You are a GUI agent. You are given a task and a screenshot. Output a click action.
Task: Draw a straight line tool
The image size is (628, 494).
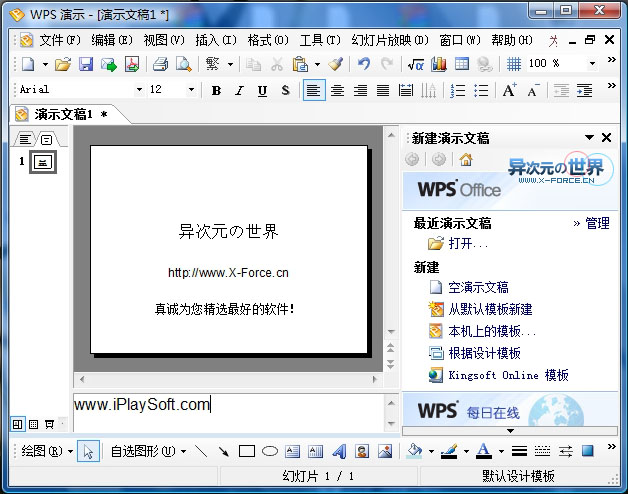[201, 452]
